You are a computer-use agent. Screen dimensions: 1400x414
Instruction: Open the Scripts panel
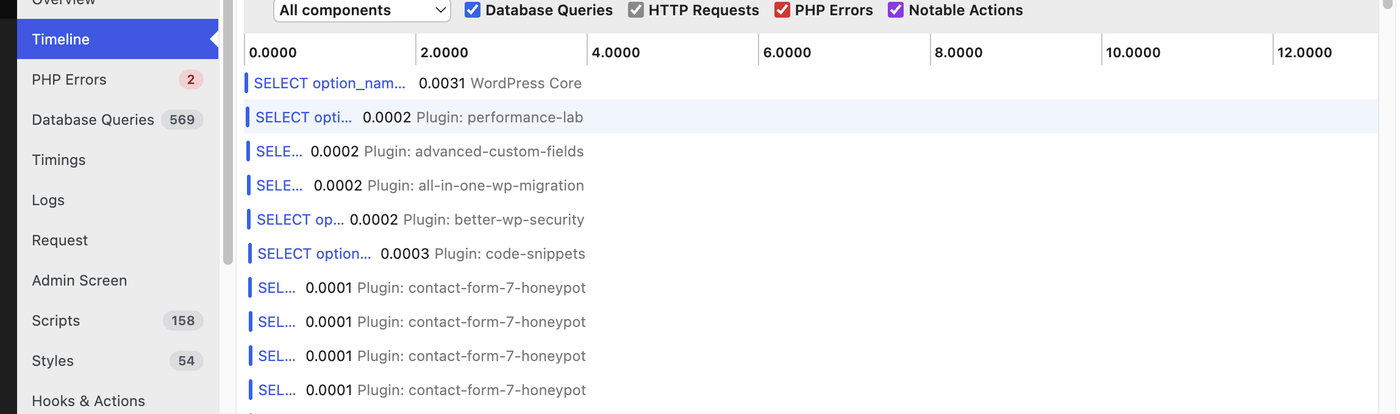point(117,320)
